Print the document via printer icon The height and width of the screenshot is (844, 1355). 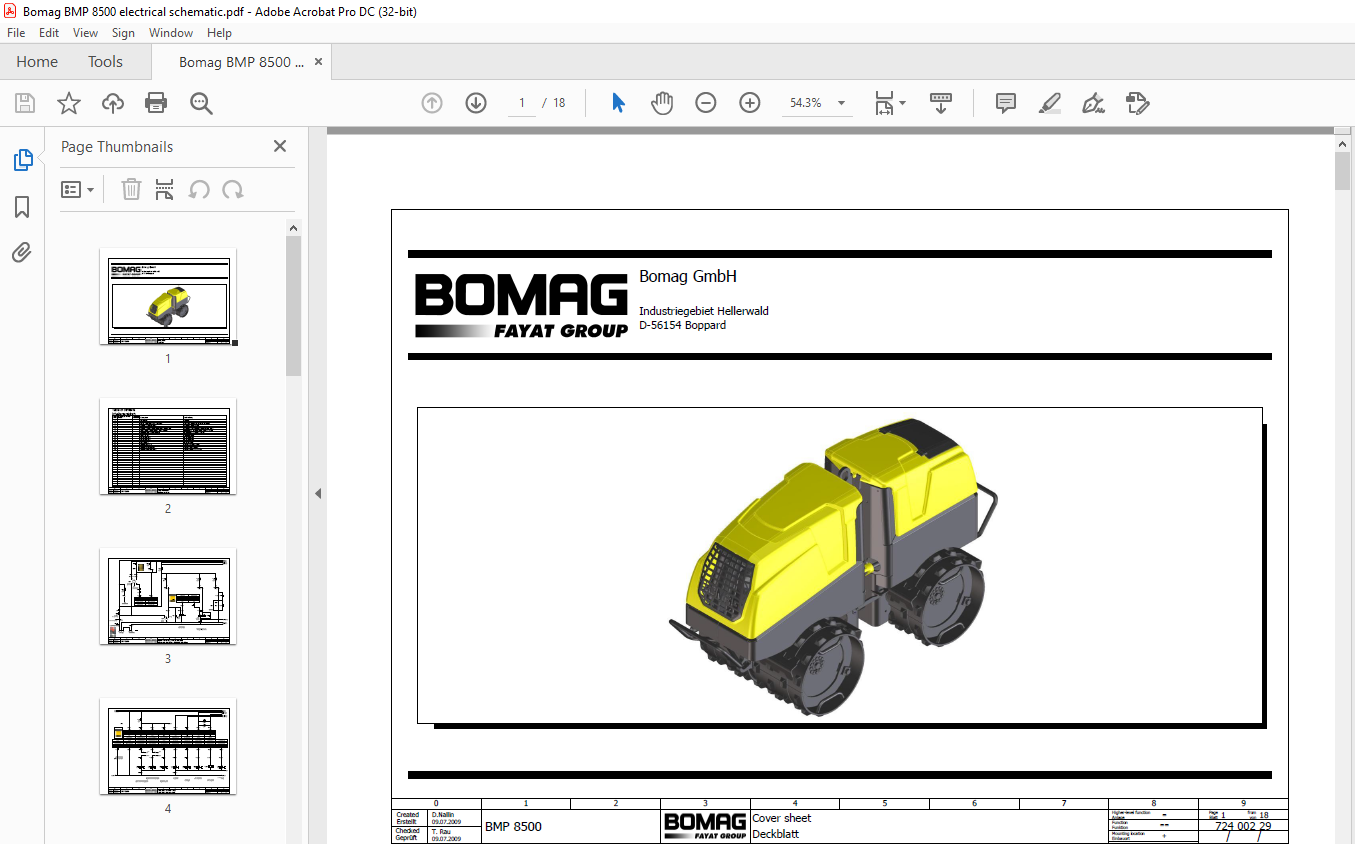point(156,103)
